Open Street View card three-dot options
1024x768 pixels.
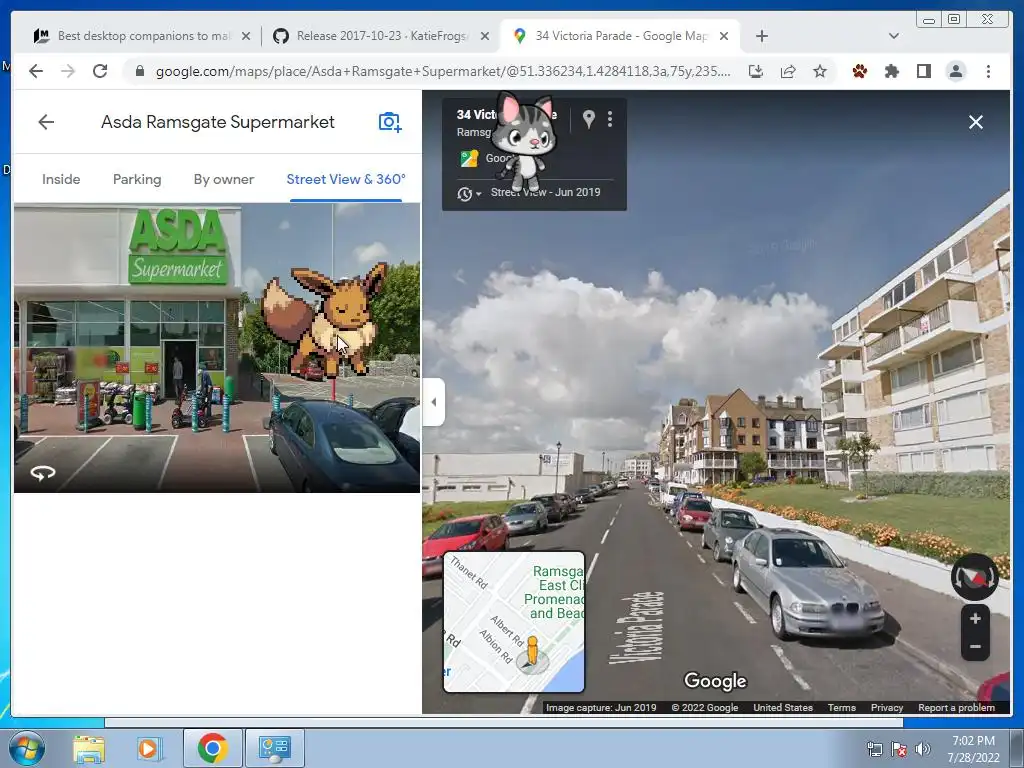[x=610, y=119]
